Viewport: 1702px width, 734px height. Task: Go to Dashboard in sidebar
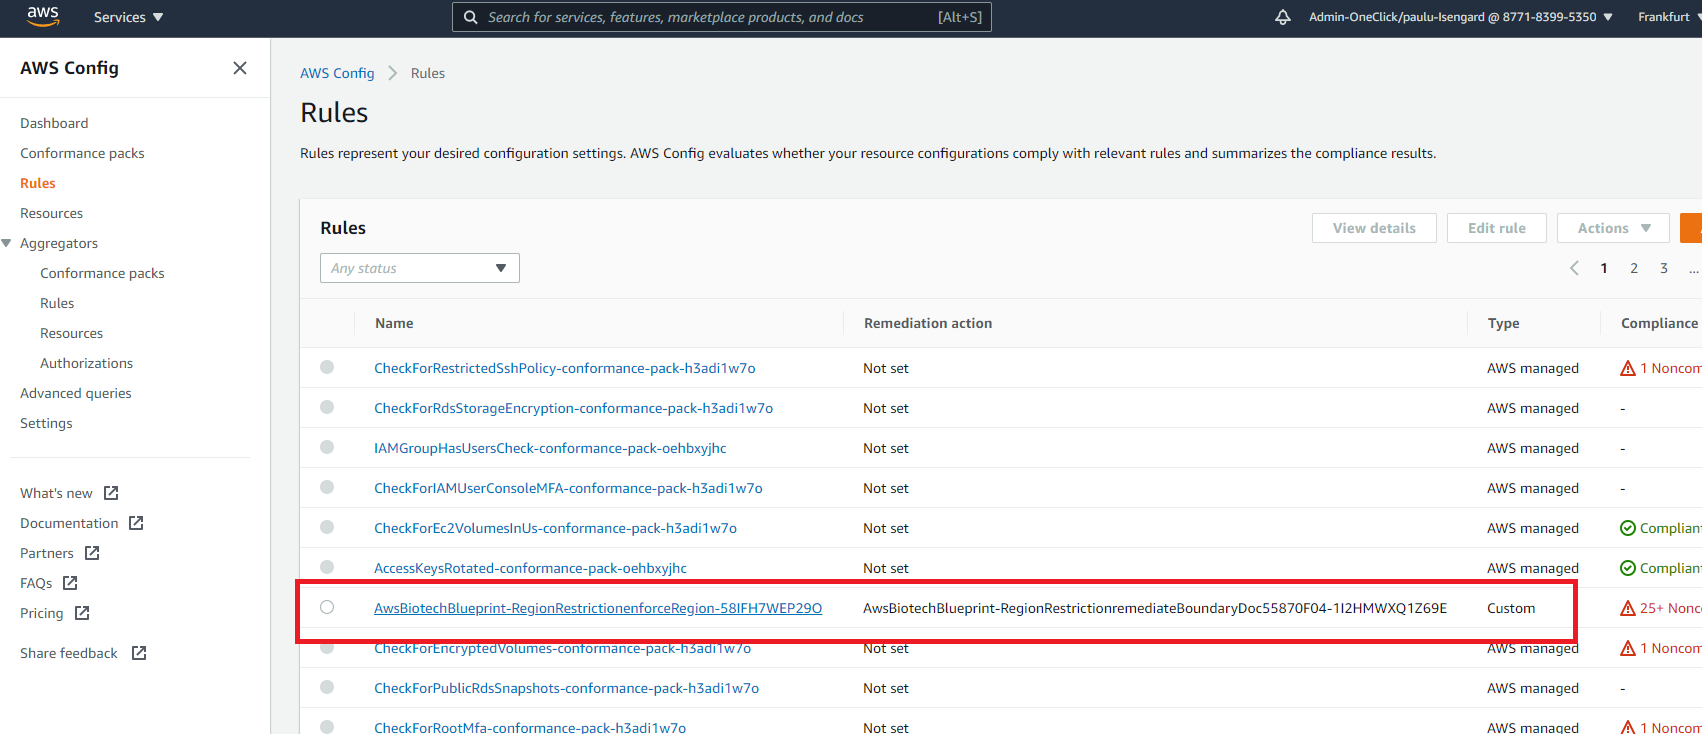click(x=54, y=123)
